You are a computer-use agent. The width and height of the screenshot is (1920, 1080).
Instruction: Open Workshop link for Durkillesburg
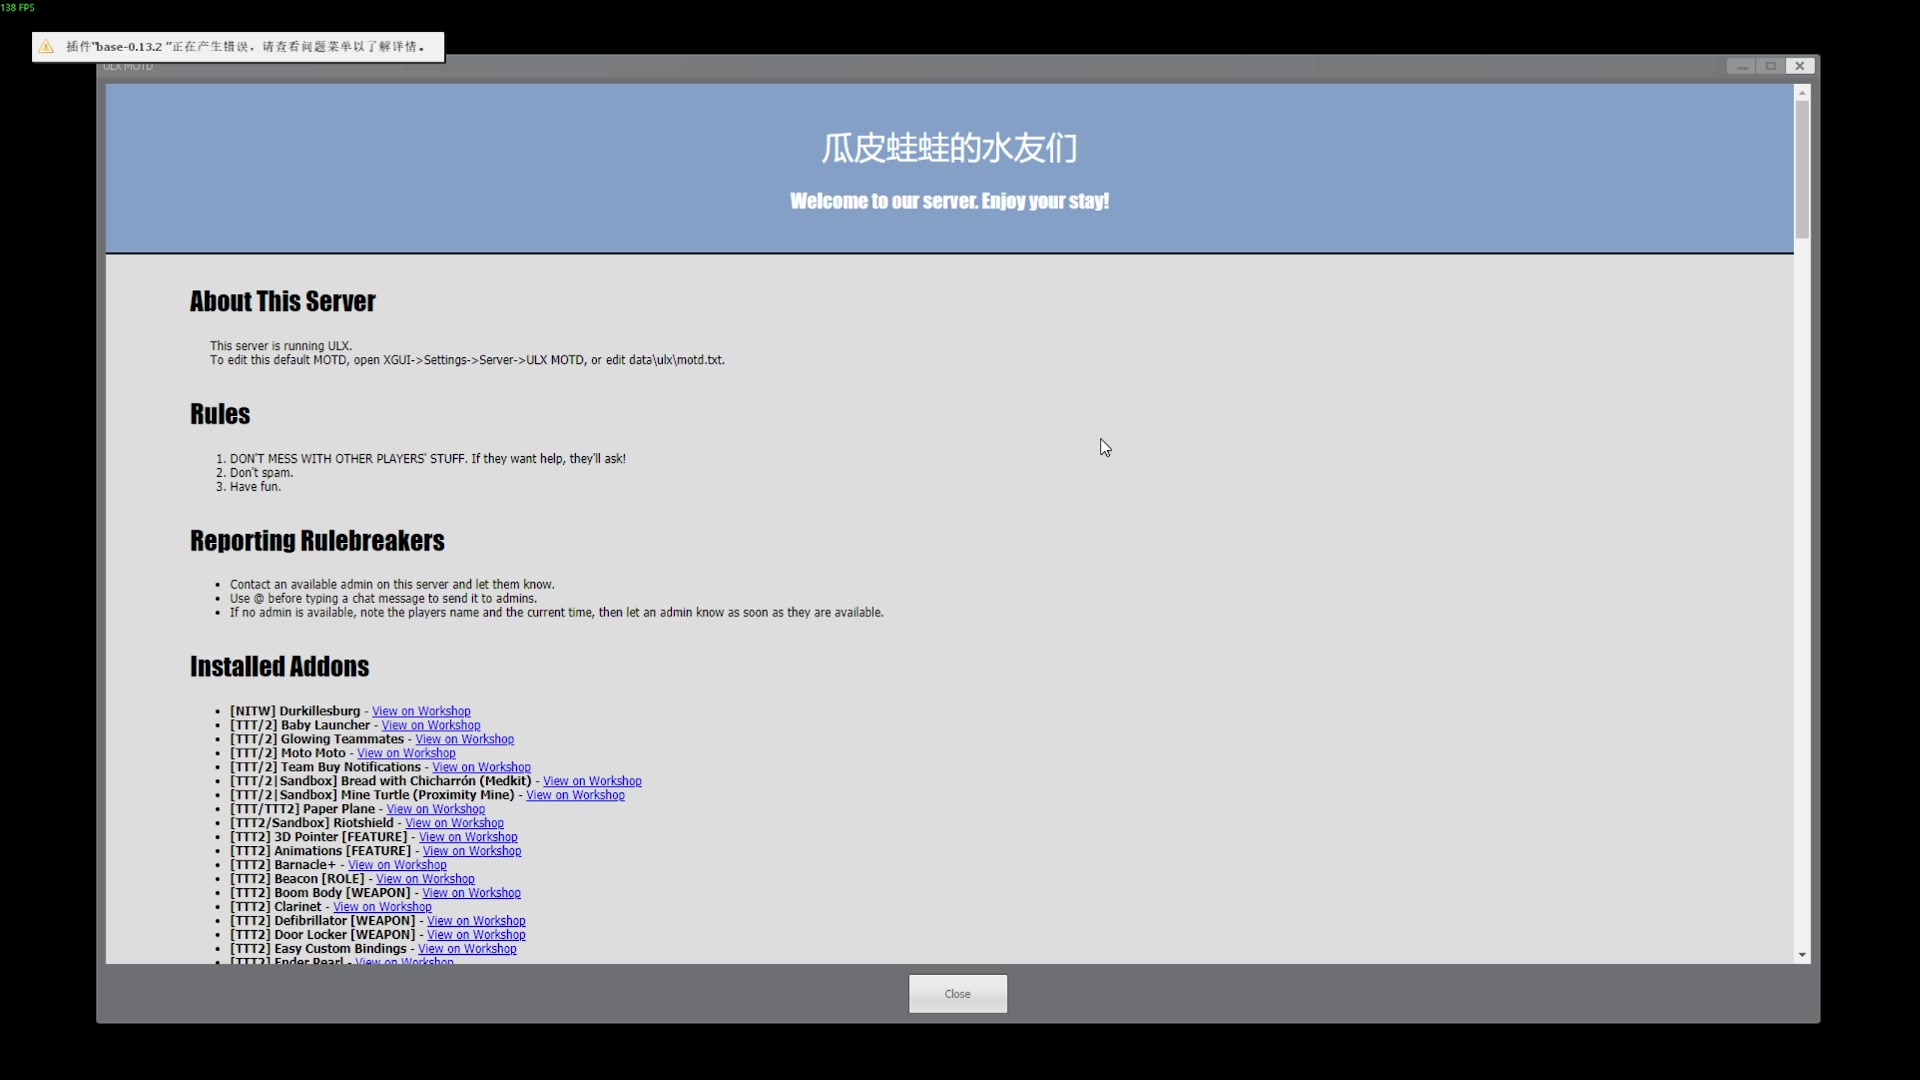(421, 711)
